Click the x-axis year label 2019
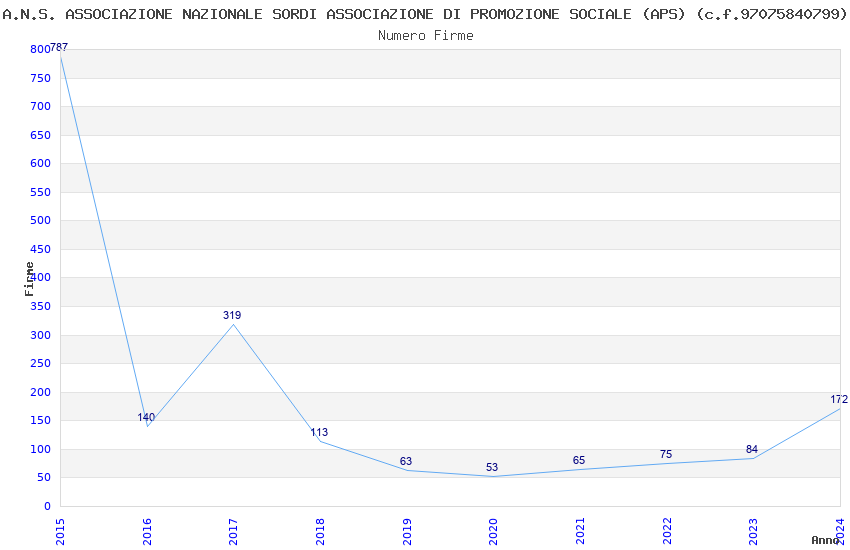The width and height of the screenshot is (850, 550). point(407,532)
